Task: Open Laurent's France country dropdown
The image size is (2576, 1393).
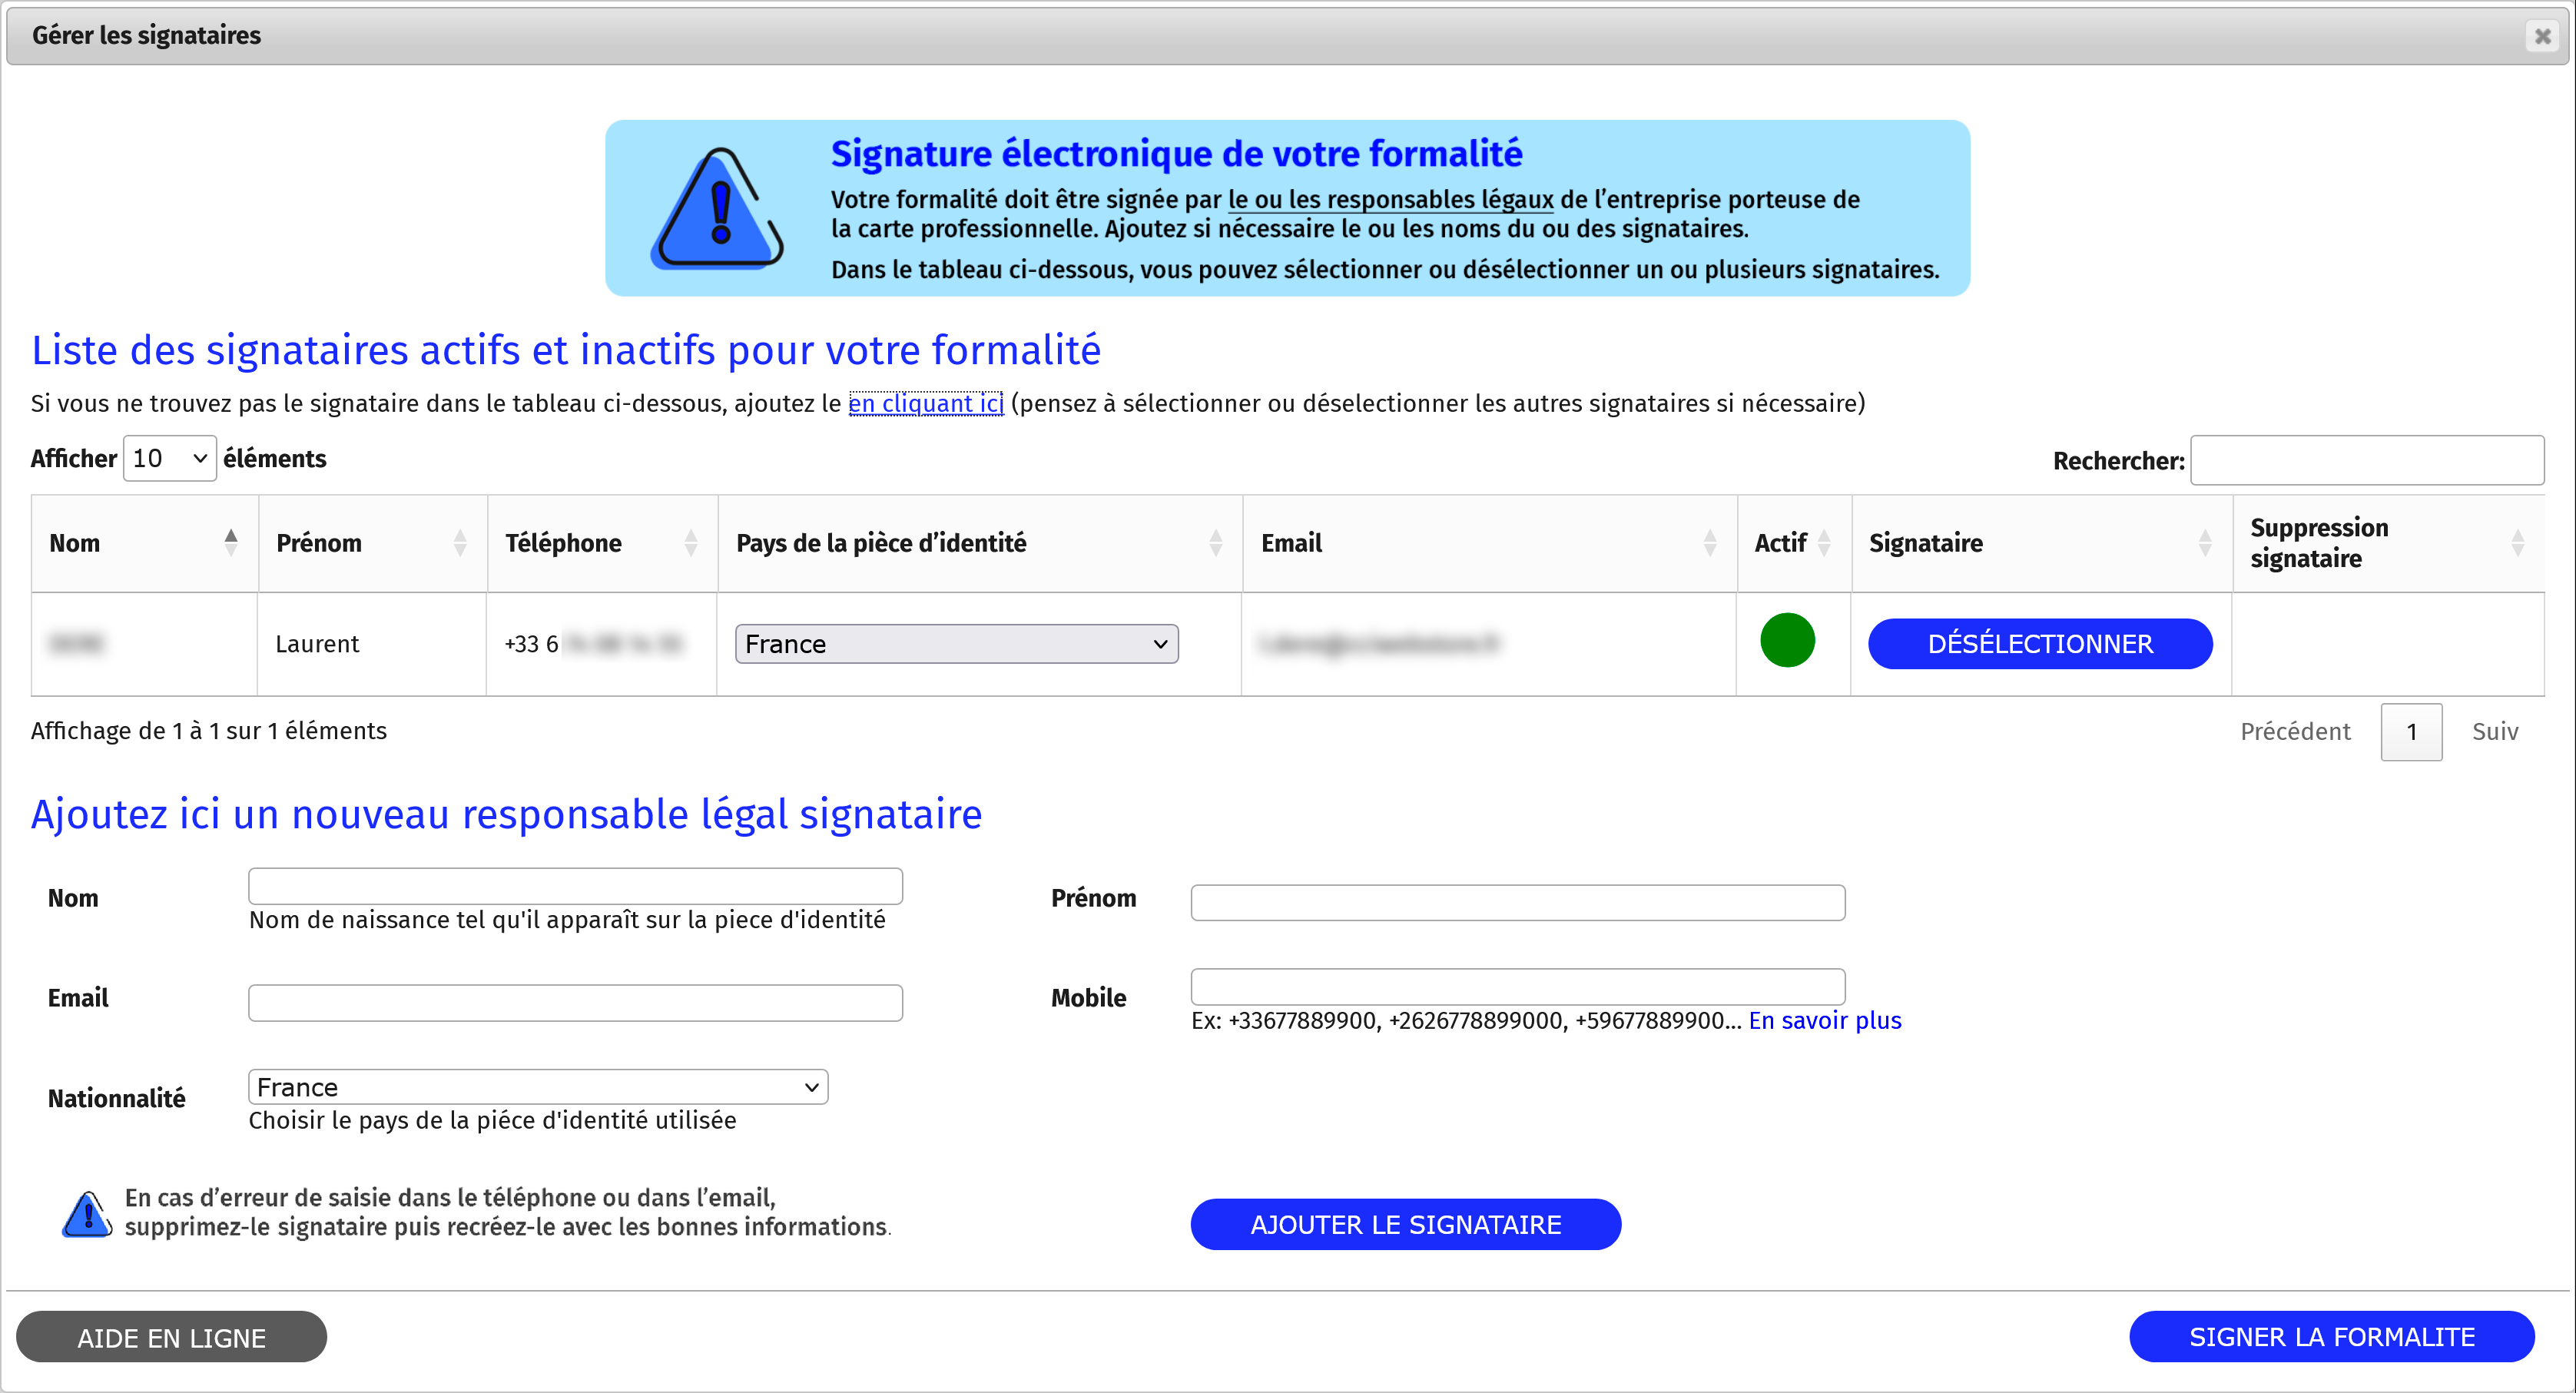Action: coord(956,644)
